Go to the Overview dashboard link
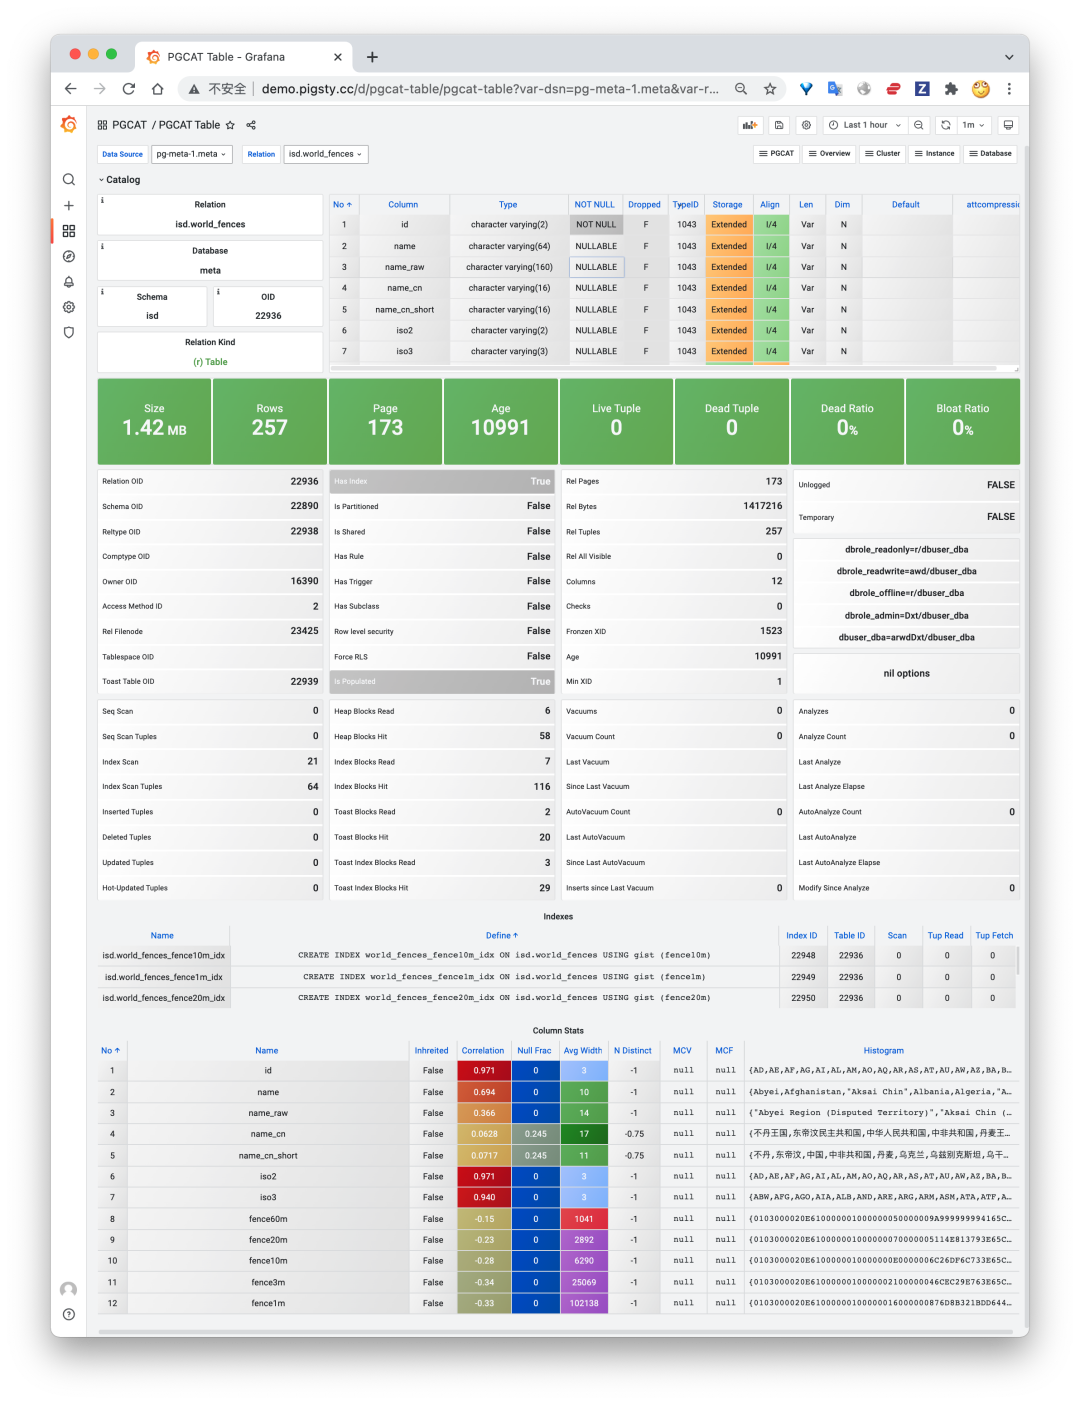This screenshot has height=1404, width=1080. click(x=829, y=154)
